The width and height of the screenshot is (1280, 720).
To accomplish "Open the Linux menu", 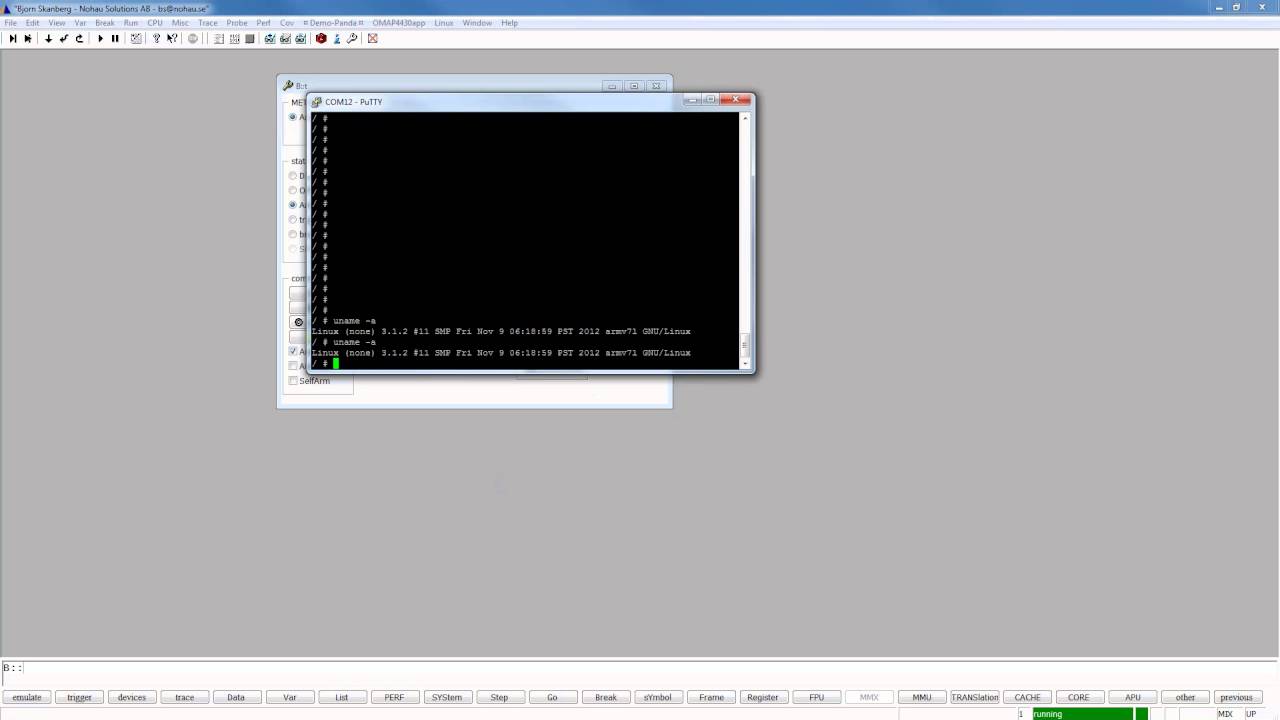I will click(x=444, y=22).
